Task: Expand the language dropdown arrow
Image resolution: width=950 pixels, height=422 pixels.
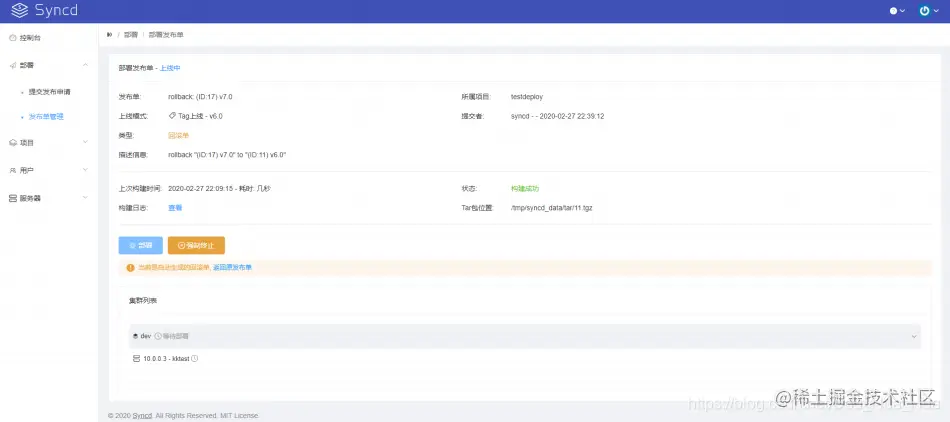Action: click(x=902, y=11)
